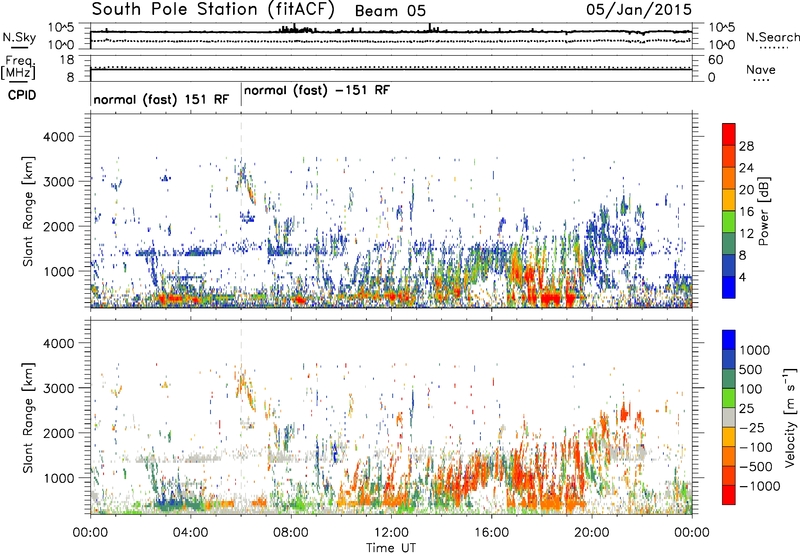Click the 'N.Search' legend label

tap(773, 37)
